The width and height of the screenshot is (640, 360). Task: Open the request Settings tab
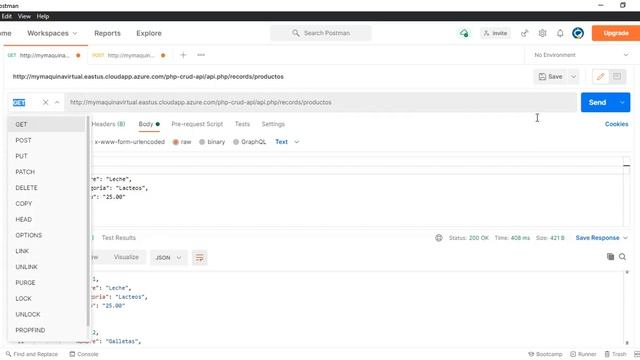(273, 124)
